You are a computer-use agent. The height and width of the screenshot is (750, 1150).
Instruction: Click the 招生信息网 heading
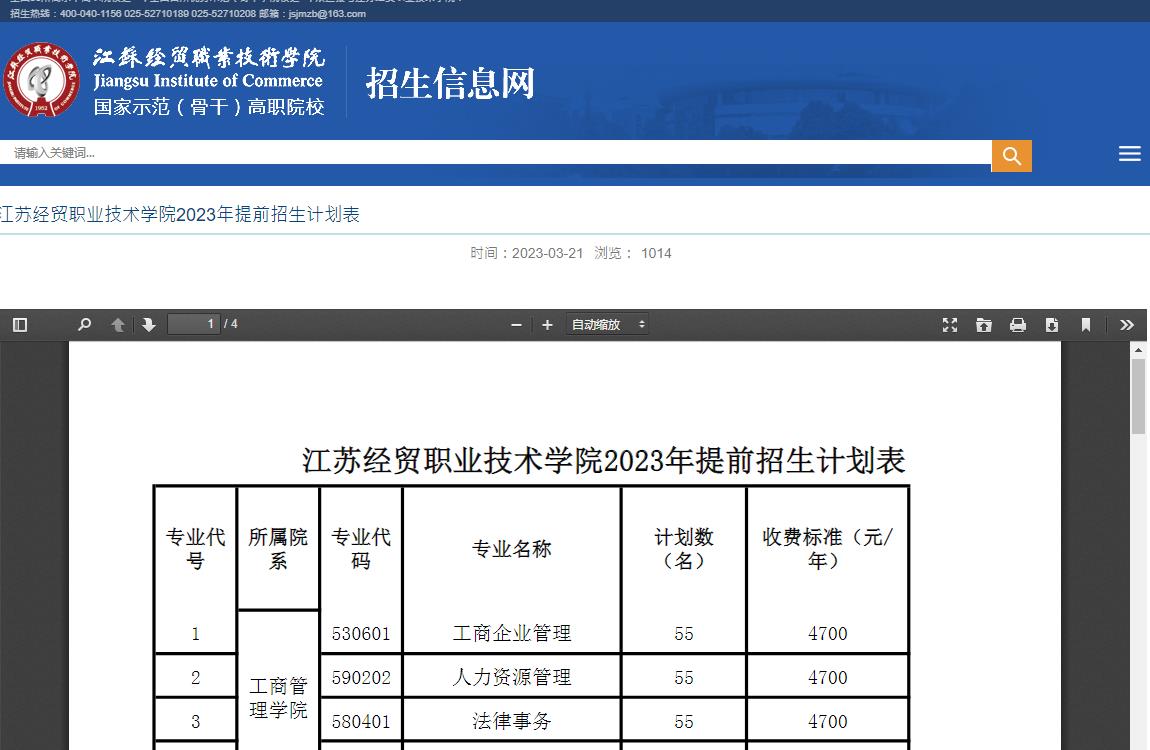click(450, 83)
